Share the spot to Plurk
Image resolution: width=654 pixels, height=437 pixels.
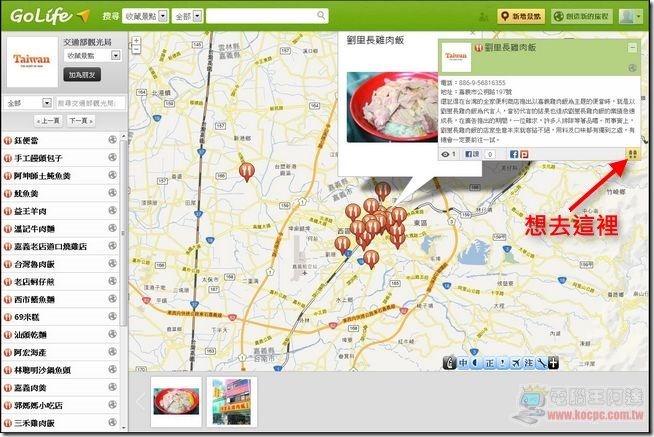(x=524, y=154)
